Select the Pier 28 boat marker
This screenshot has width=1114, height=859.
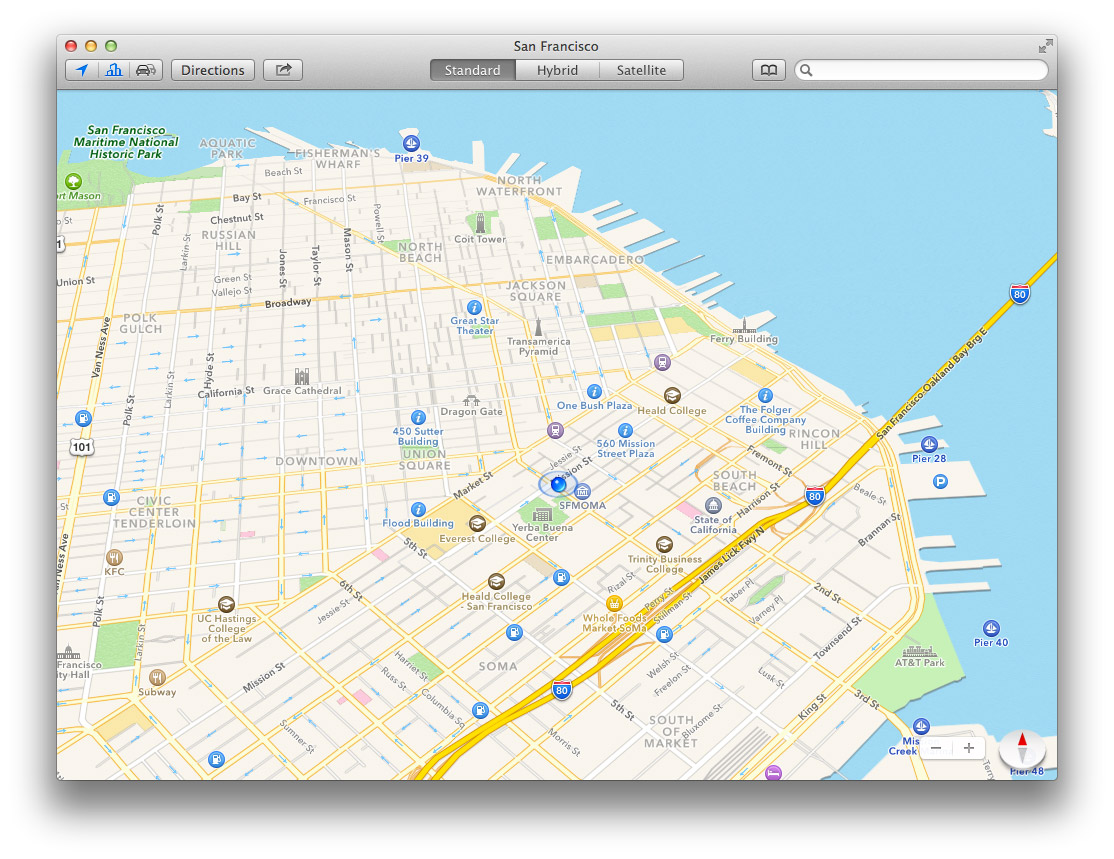pos(929,445)
